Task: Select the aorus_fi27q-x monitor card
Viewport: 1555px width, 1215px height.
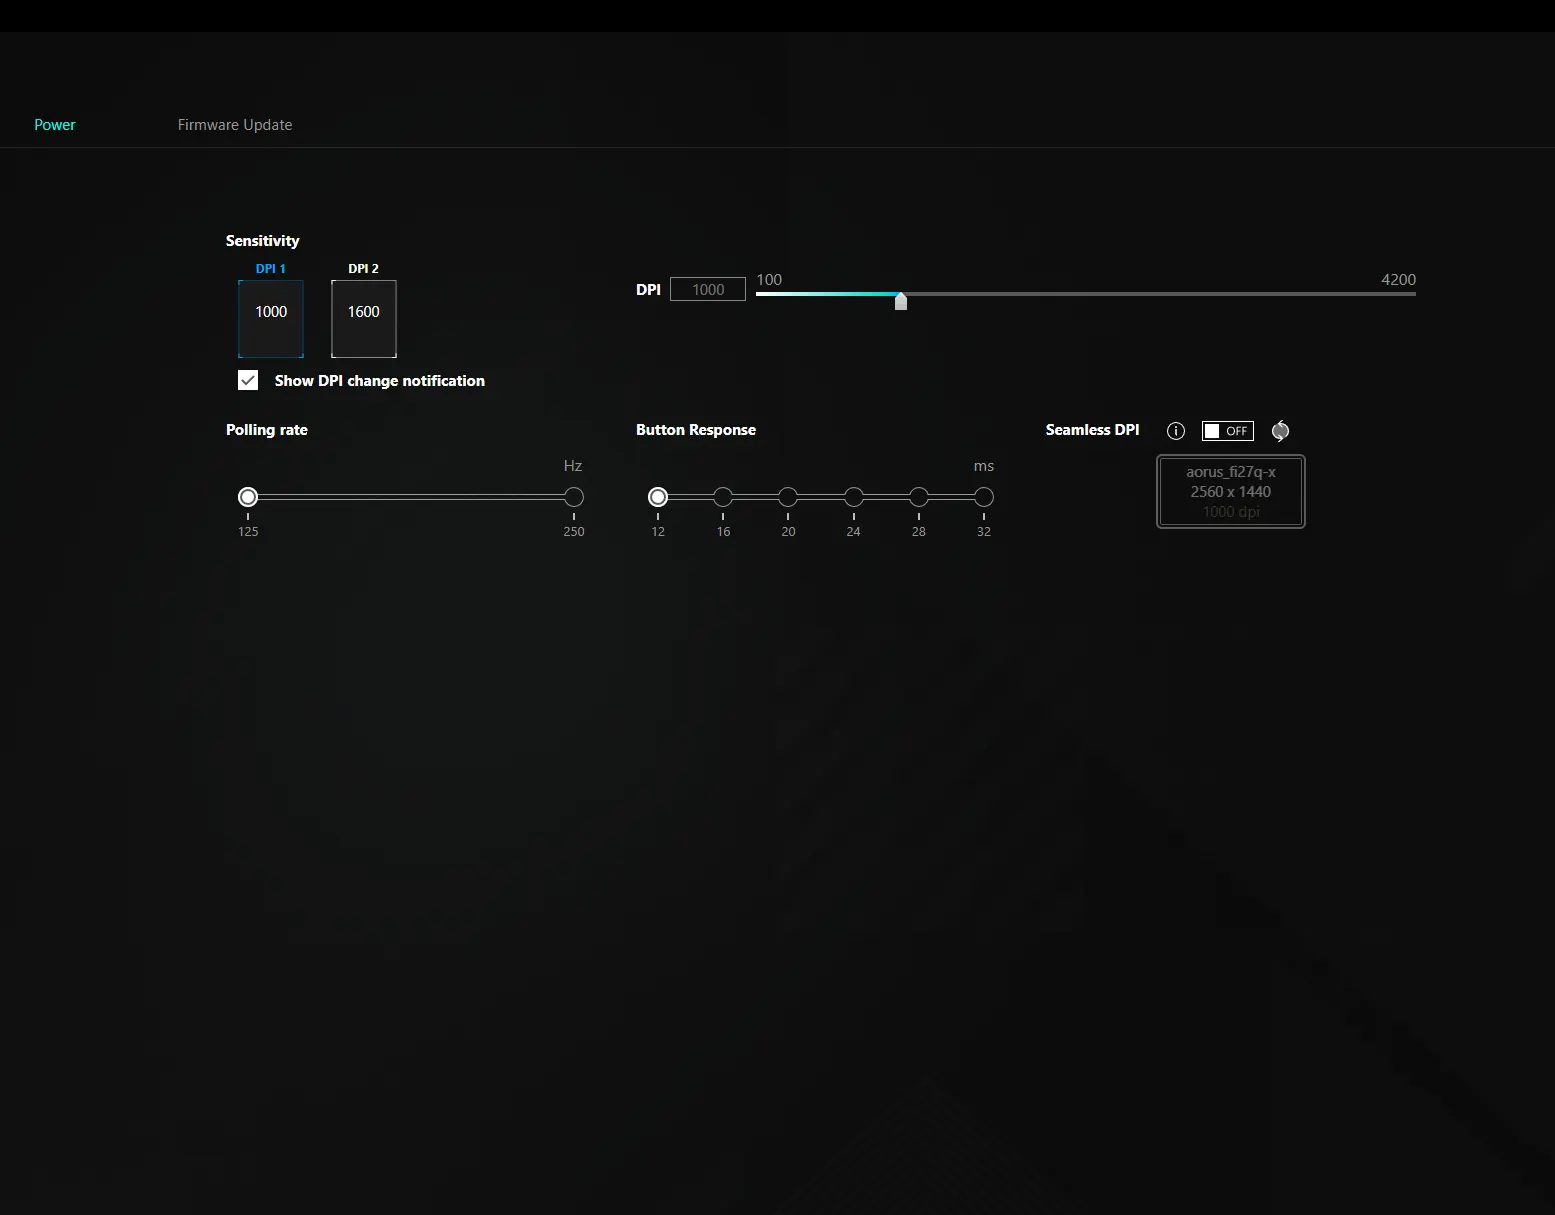Action: pos(1231,491)
